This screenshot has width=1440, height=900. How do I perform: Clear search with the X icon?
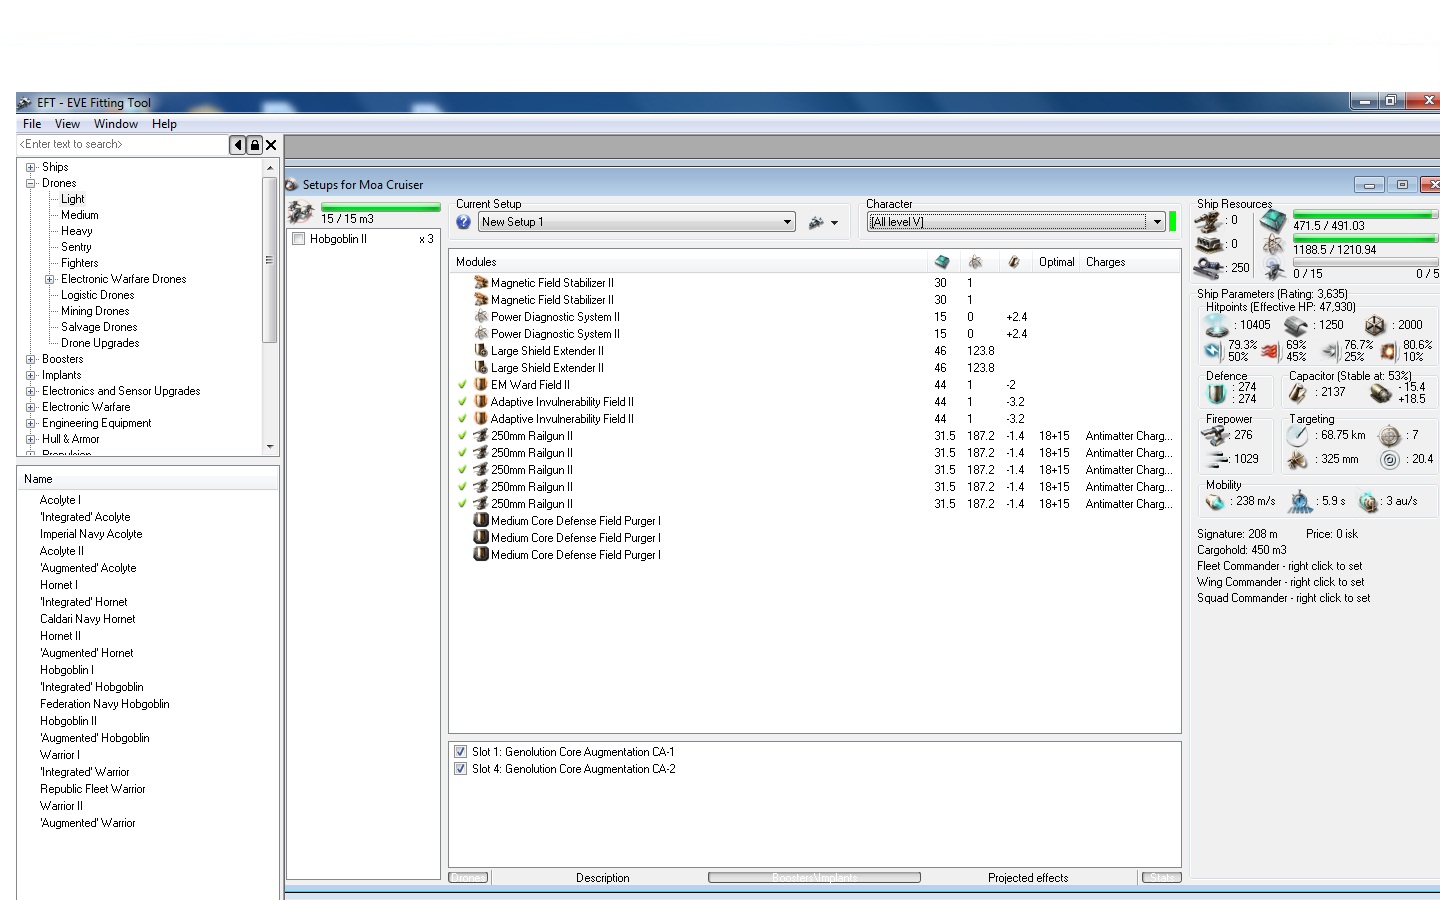[x=271, y=145]
